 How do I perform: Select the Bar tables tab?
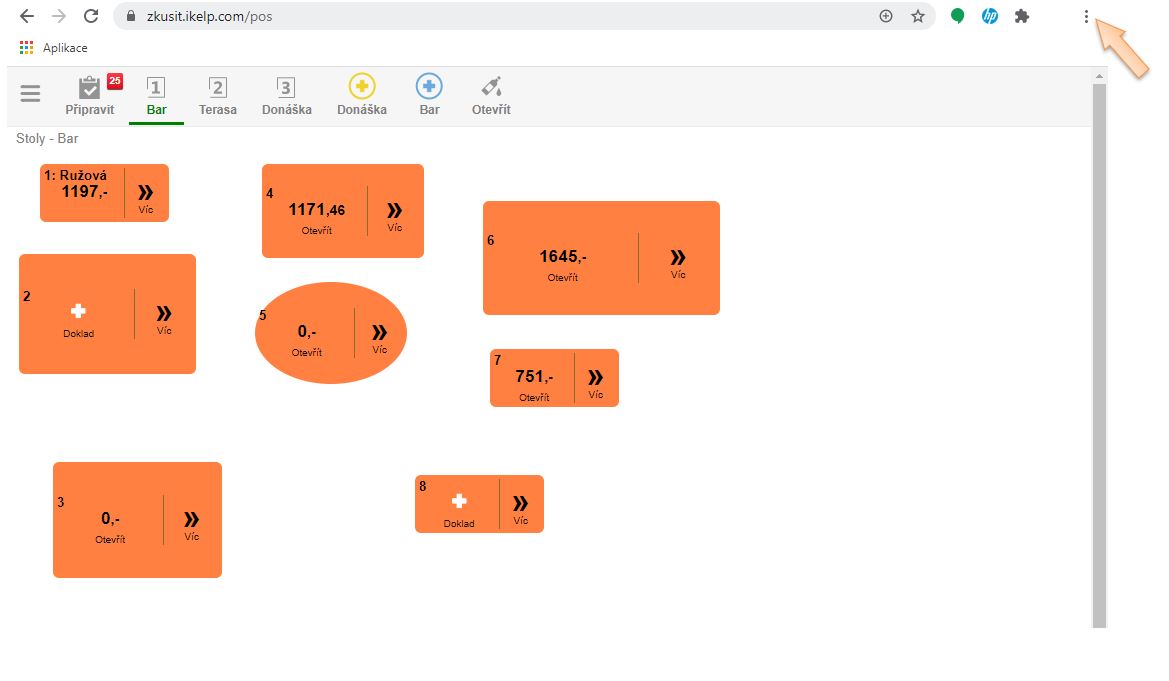pos(156,96)
